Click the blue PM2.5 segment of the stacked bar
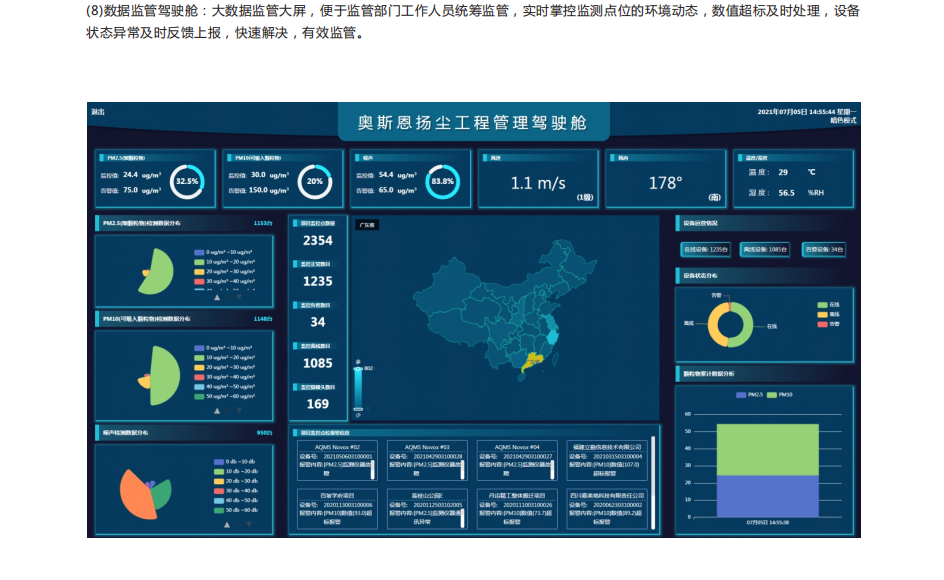Viewport: 944px width, 580px height. pos(768,496)
